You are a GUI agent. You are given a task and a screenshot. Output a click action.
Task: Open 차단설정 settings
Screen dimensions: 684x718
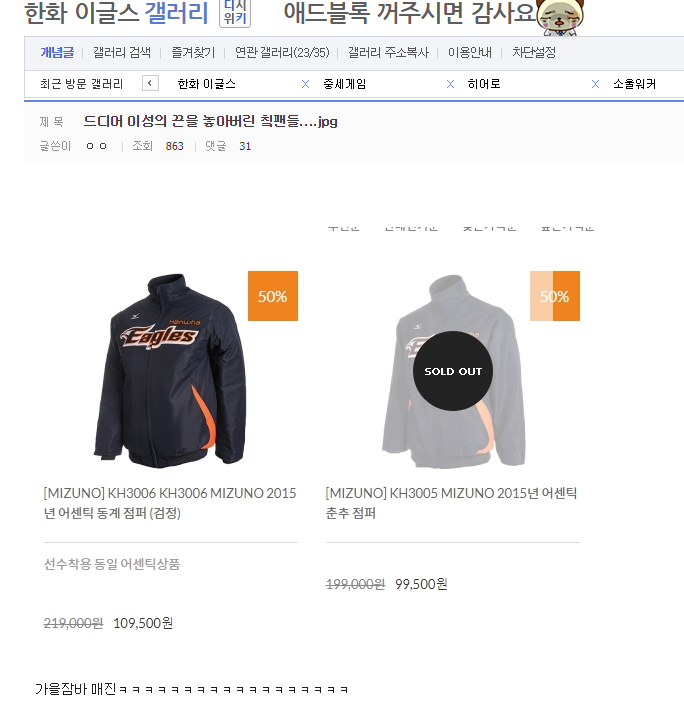[x=534, y=53]
